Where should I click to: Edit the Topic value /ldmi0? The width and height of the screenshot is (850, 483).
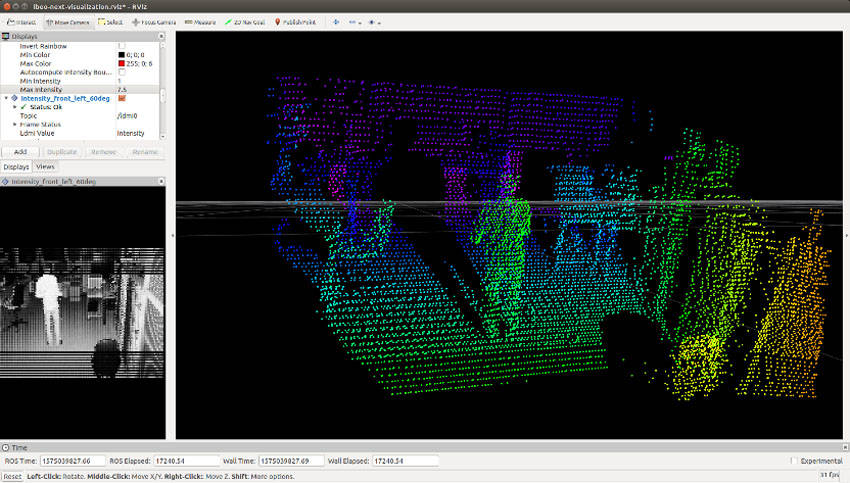click(138, 115)
